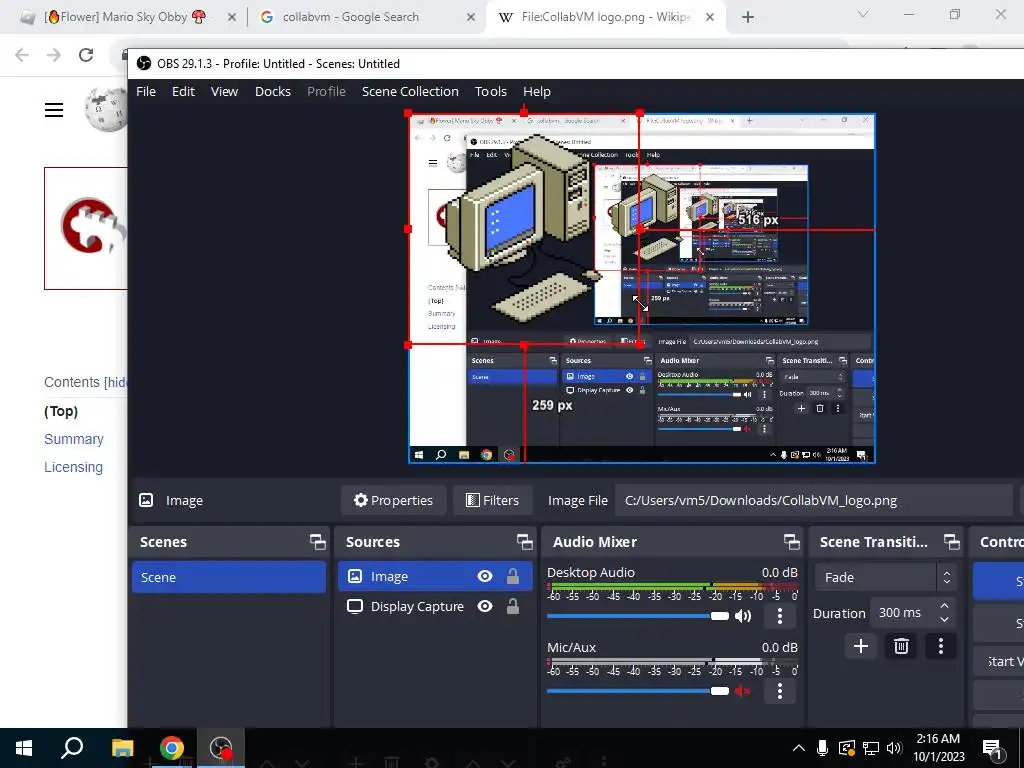1024x768 pixels.
Task: Open transition properties three-dot menu
Action: pyautogui.click(x=940, y=646)
